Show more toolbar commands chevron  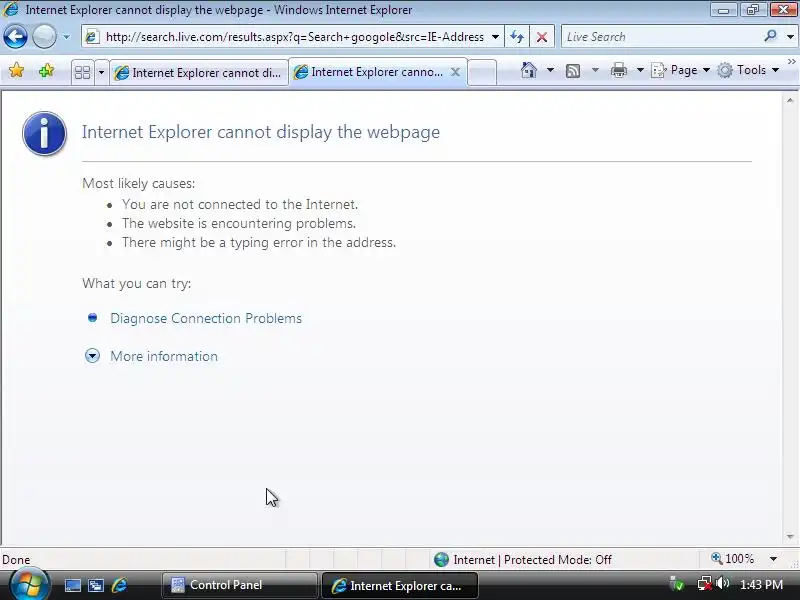click(792, 62)
